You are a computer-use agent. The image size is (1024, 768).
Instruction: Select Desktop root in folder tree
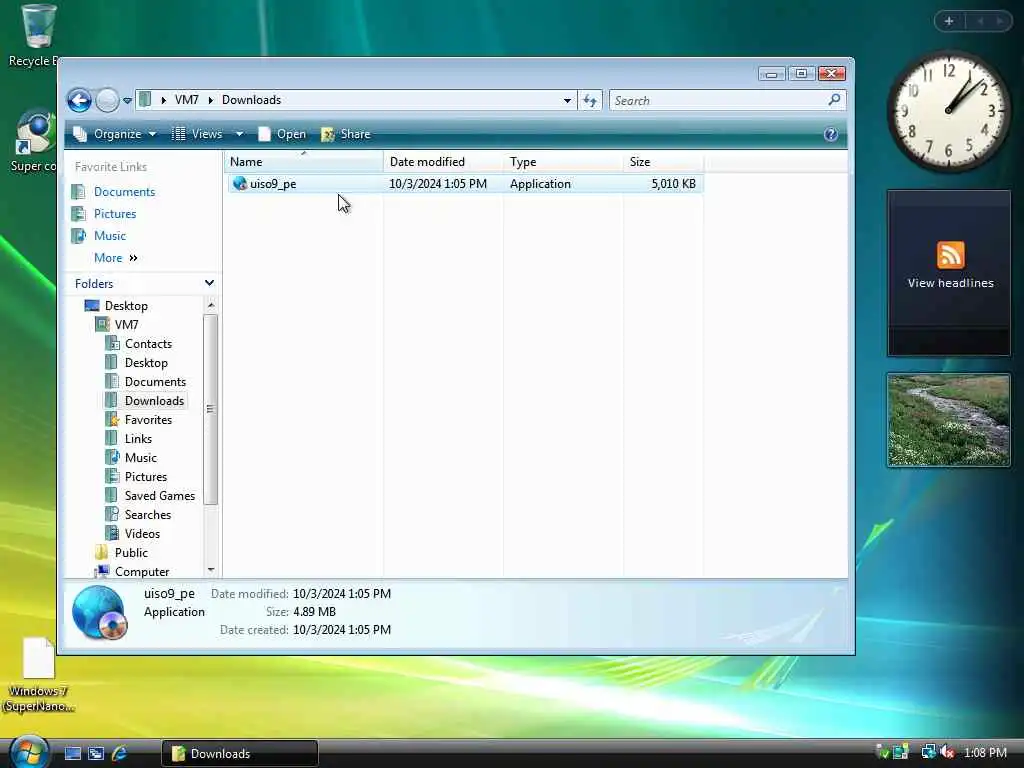point(126,306)
